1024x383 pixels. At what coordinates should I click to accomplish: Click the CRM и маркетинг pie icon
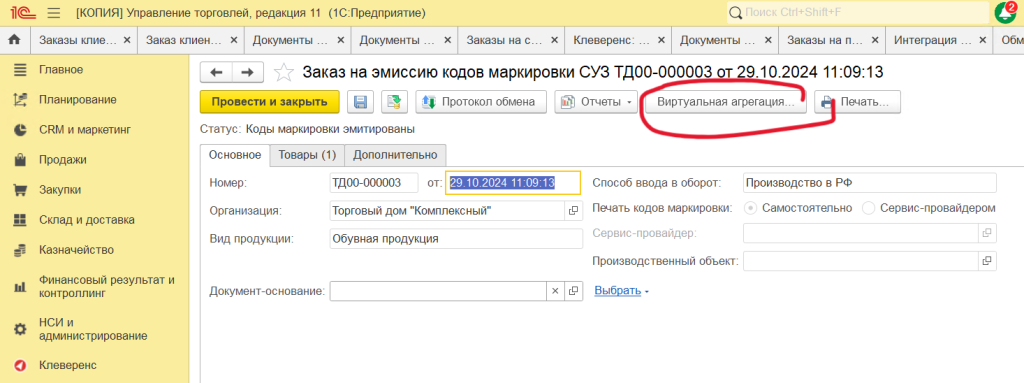[x=20, y=130]
